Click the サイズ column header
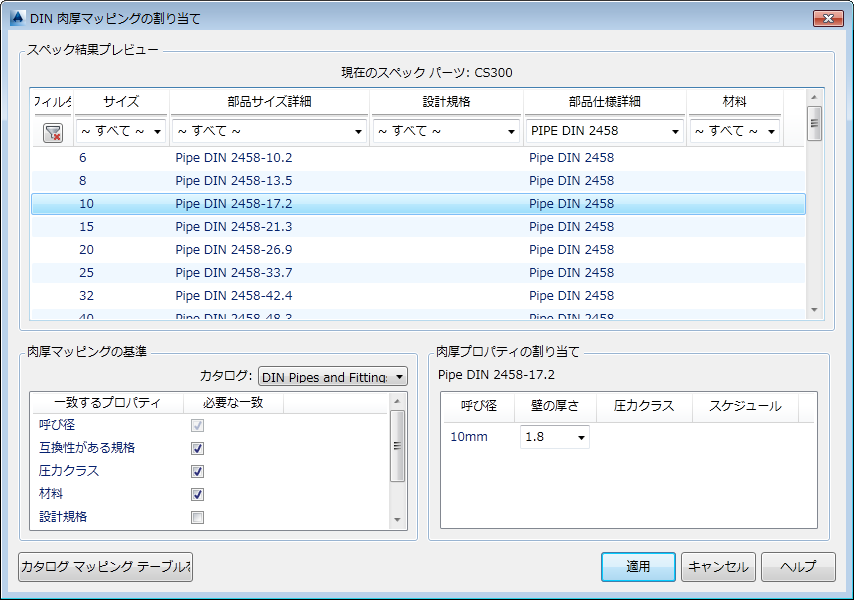 click(x=121, y=101)
